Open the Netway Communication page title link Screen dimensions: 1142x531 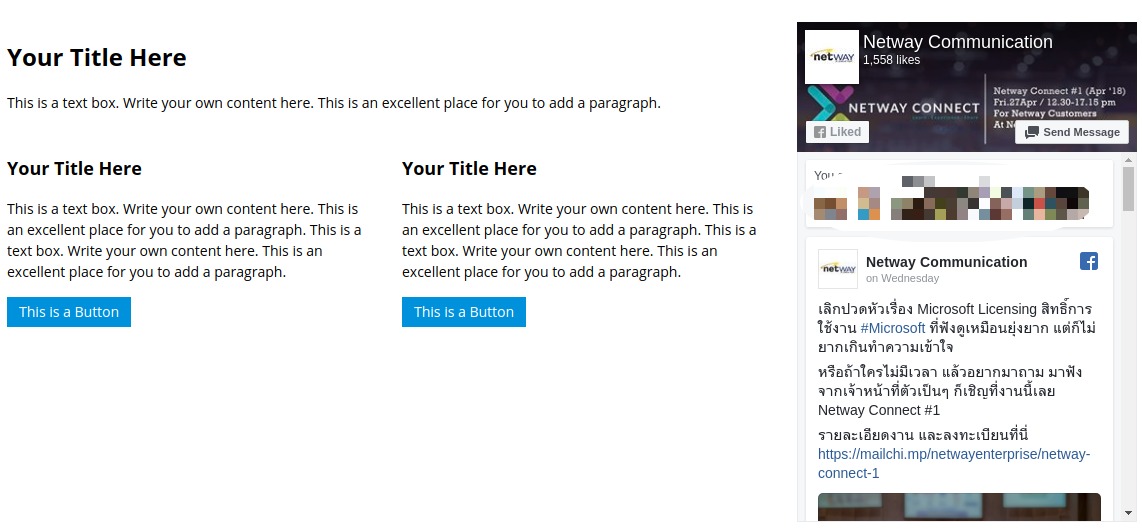pos(957,42)
